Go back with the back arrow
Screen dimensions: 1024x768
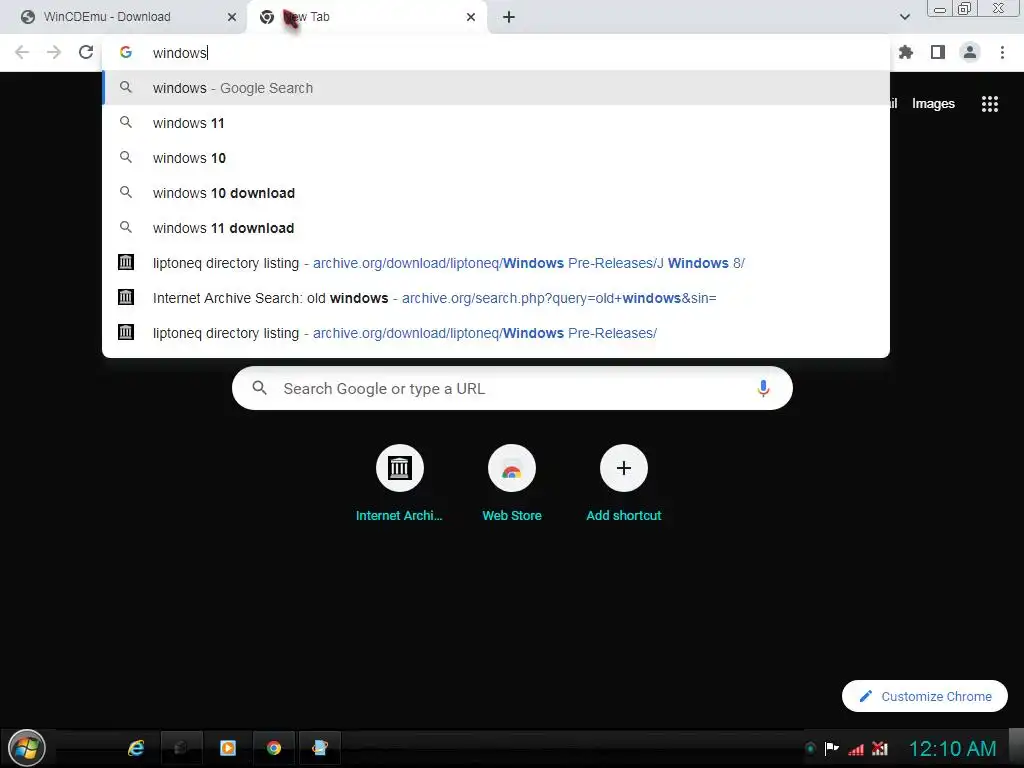(22, 52)
